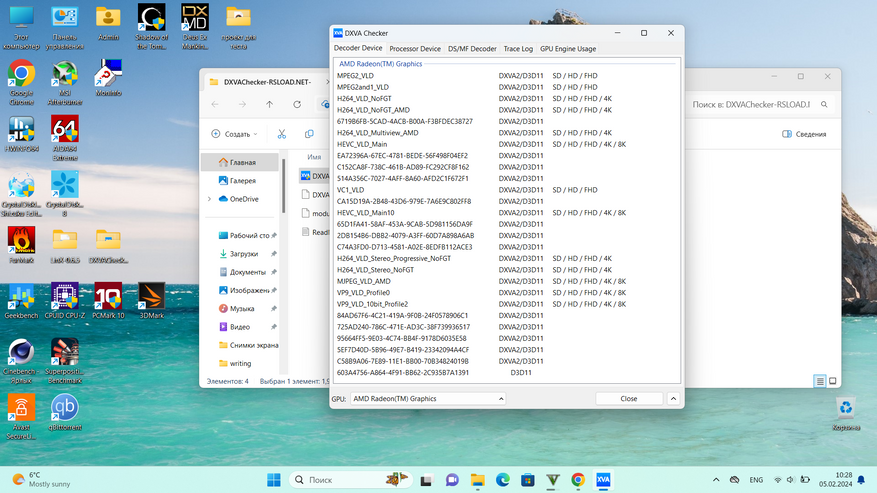The image size is (877, 493).
Task: Click the up-arrow expander beside Close
Action: tap(675, 398)
